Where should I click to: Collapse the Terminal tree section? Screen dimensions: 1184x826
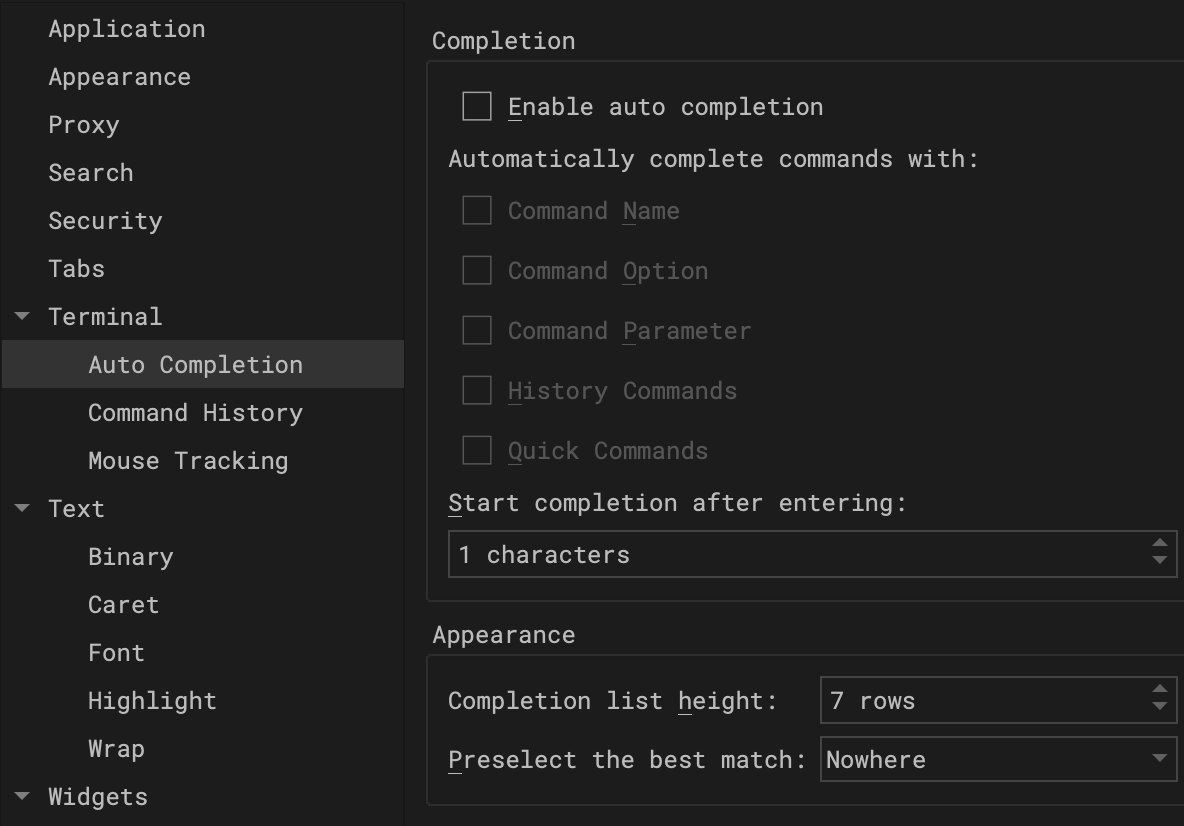(x=22, y=317)
